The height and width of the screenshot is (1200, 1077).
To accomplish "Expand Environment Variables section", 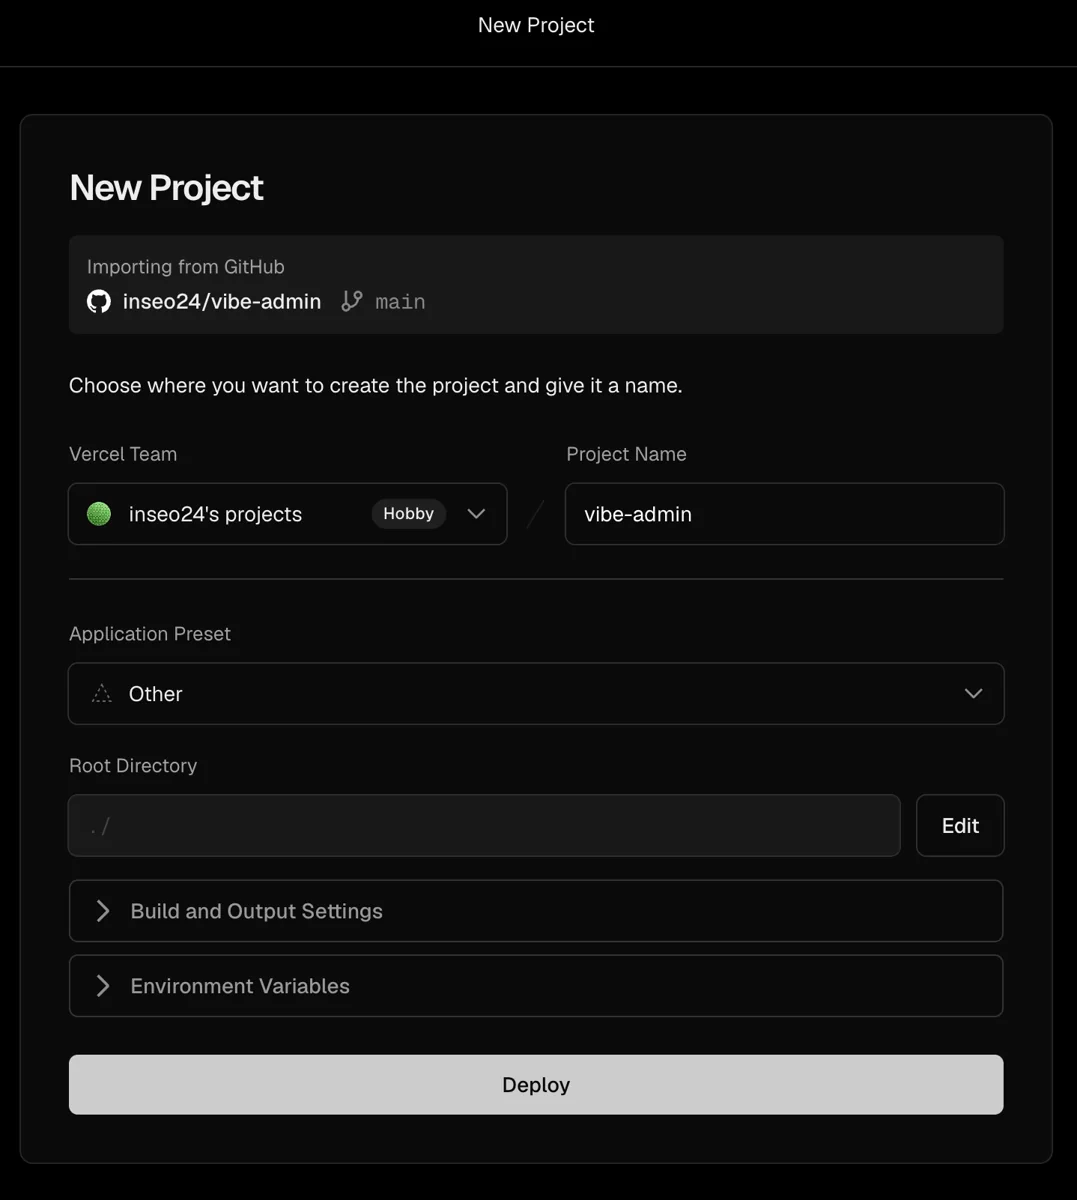I will [536, 986].
